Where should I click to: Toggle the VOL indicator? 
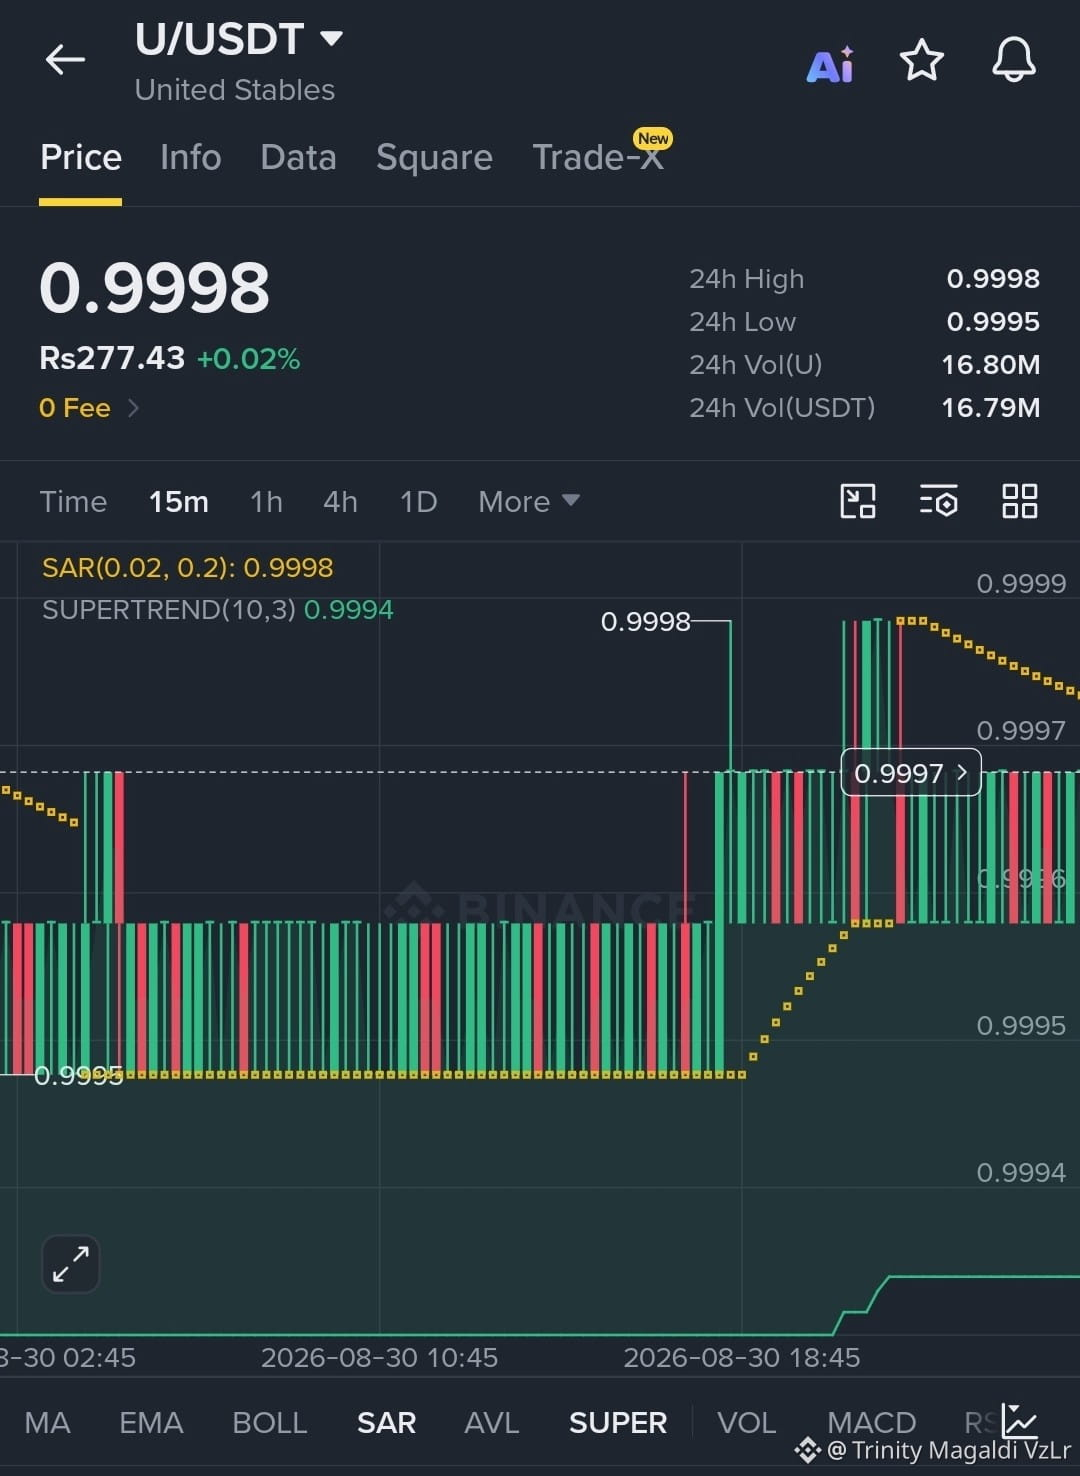coord(746,1422)
